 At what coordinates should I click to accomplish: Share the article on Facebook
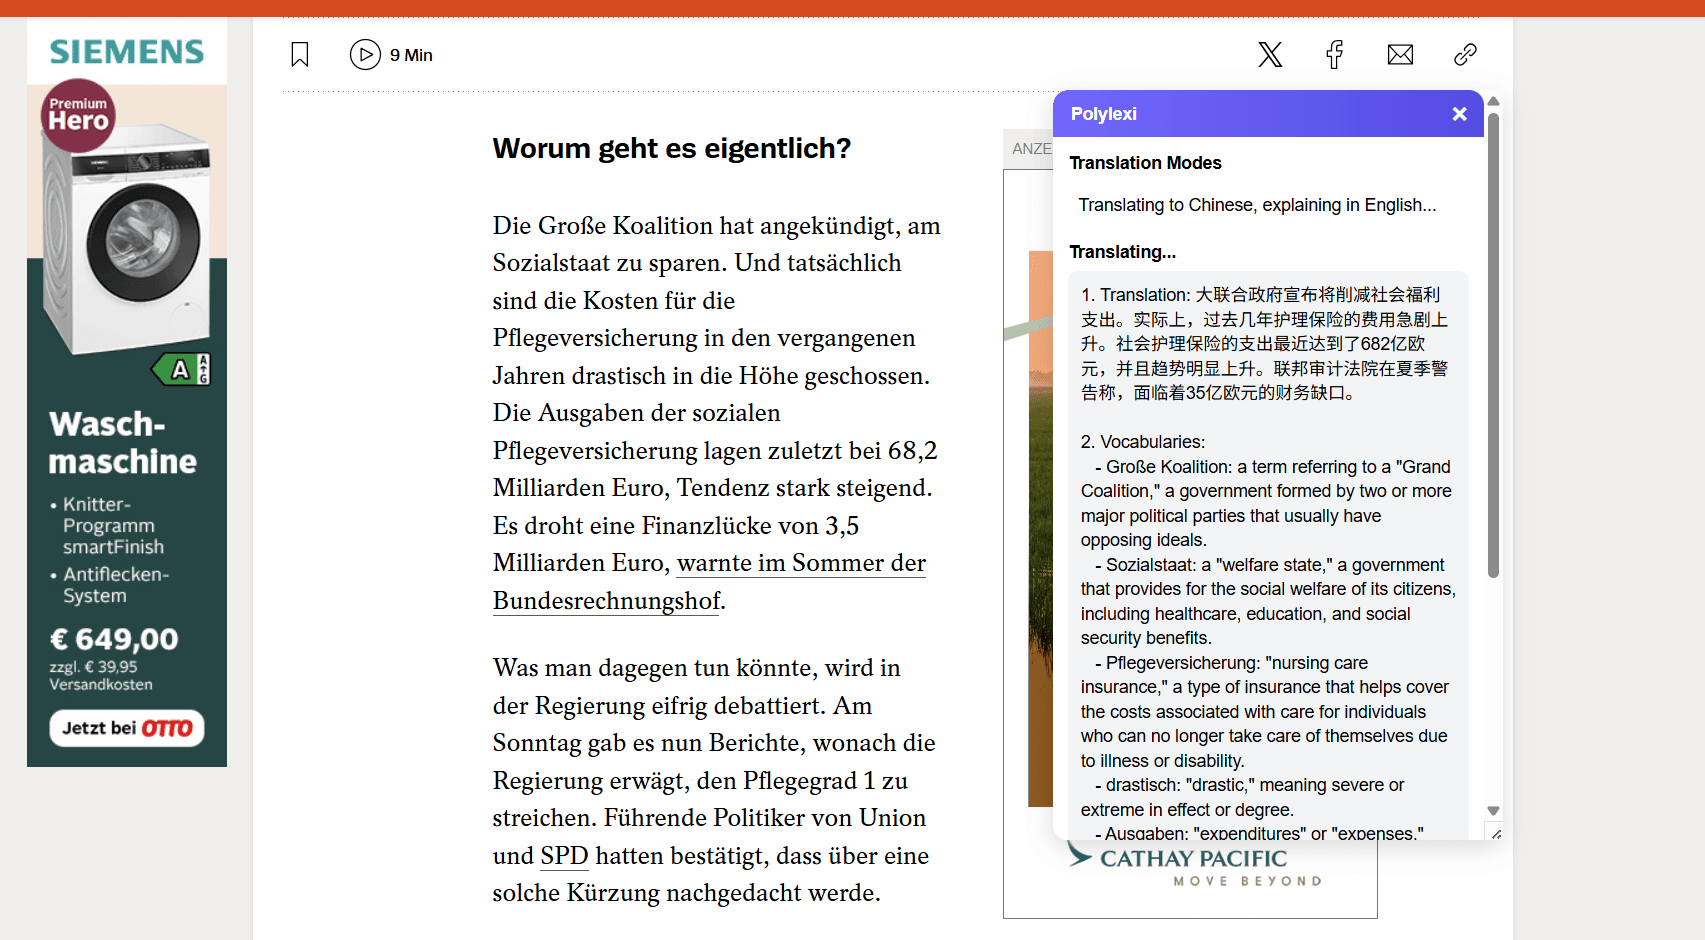pos(1334,55)
